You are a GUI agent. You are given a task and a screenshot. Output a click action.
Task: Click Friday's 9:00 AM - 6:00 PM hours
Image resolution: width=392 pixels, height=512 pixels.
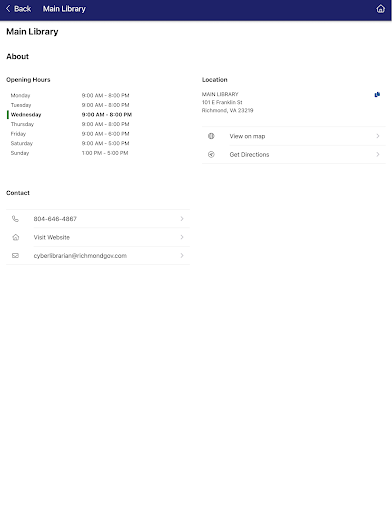[105, 134]
